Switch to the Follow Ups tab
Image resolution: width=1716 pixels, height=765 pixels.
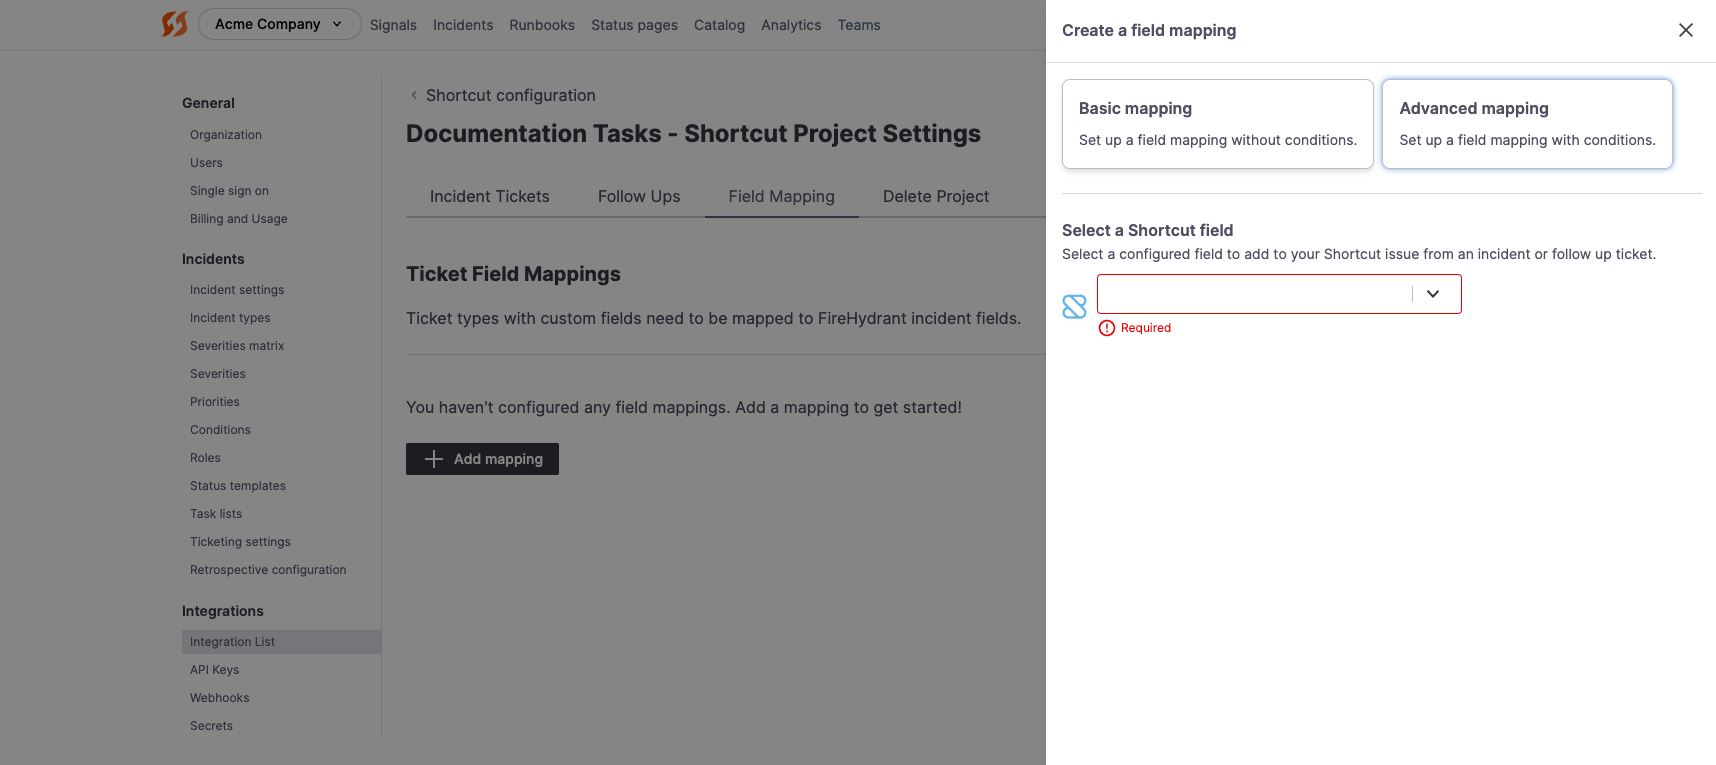point(639,197)
